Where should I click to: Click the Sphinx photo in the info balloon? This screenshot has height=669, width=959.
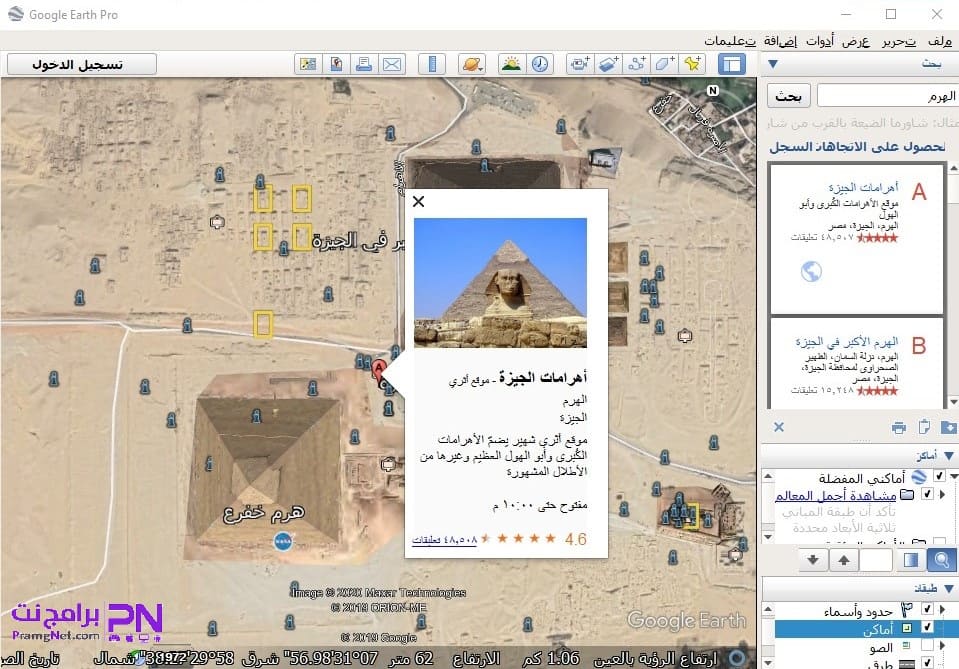point(500,283)
